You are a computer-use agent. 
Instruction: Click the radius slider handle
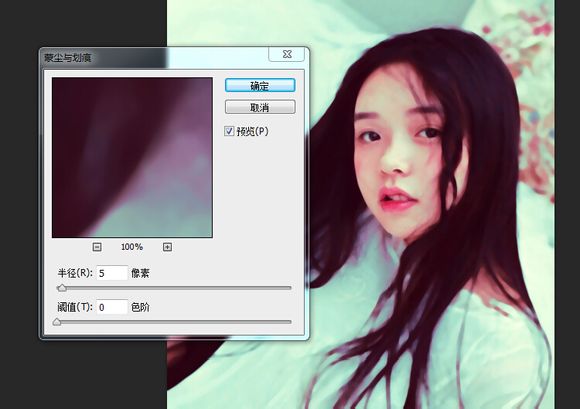click(62, 288)
